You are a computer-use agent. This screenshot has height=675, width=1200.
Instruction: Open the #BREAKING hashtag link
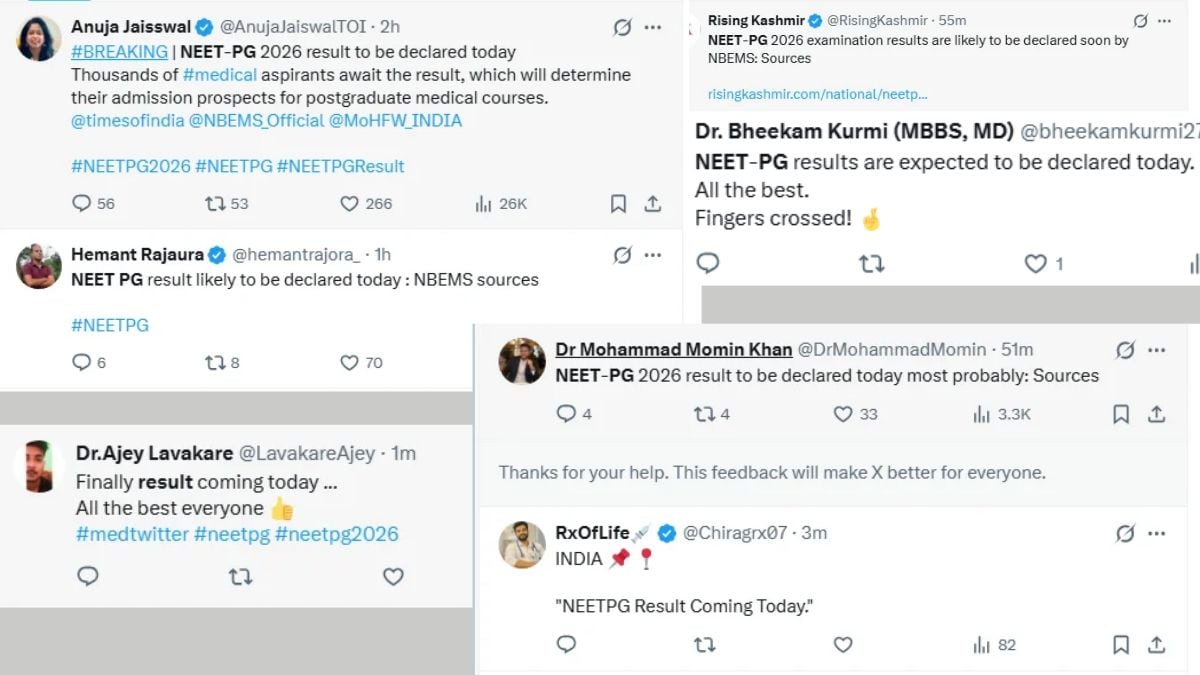[119, 51]
